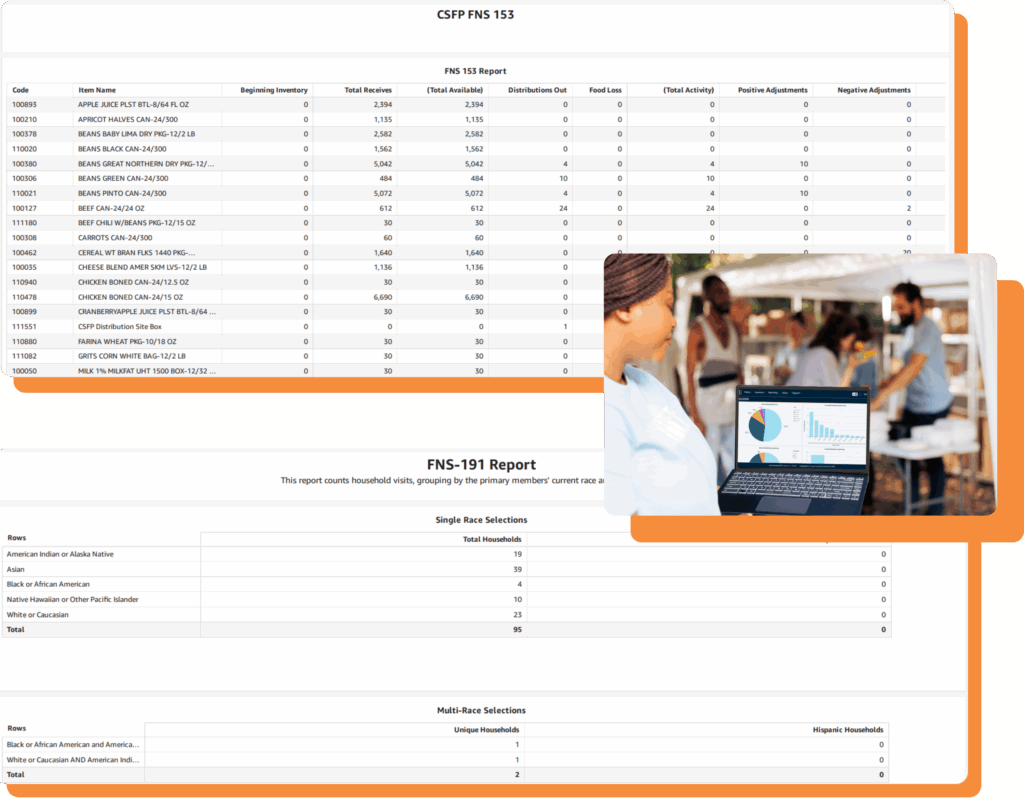The width and height of the screenshot is (1024, 800).
Task: Select the 'CARROTS CAN-24/300' item
Action: pos(115,238)
